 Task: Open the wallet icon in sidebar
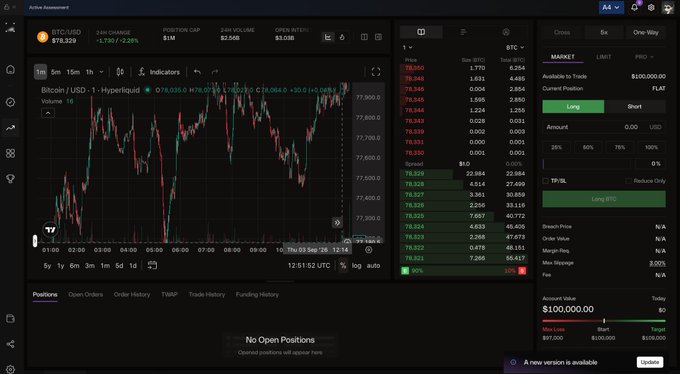[x=10, y=319]
